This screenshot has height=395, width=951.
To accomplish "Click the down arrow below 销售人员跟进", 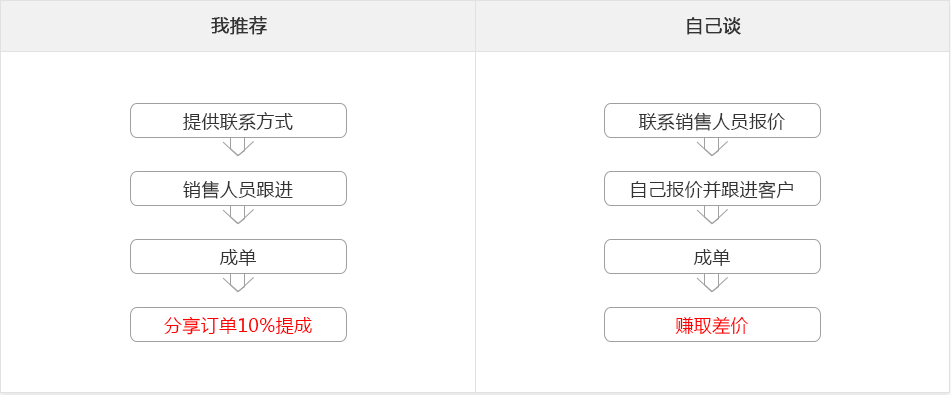I will point(238,215).
